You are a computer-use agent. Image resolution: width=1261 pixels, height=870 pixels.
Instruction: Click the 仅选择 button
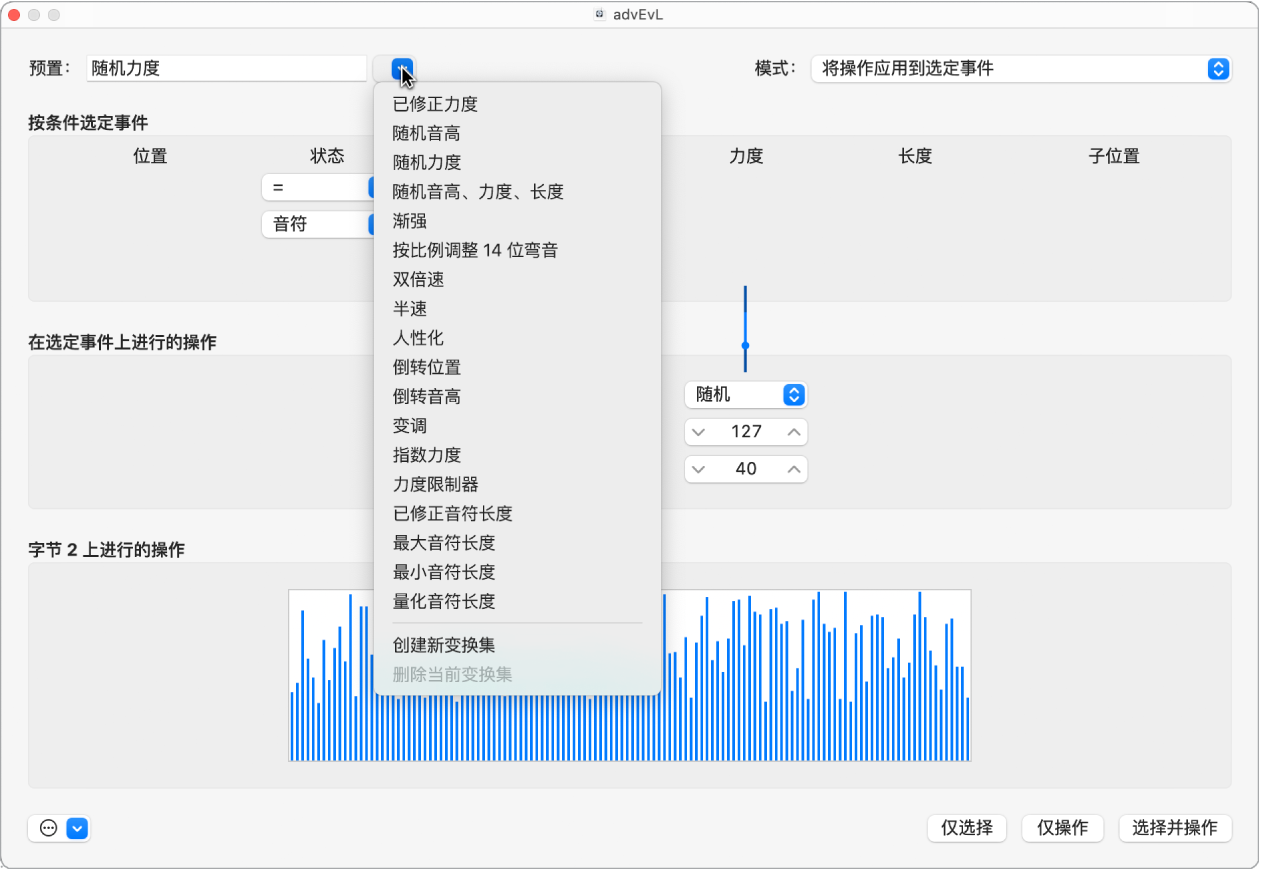pos(966,828)
